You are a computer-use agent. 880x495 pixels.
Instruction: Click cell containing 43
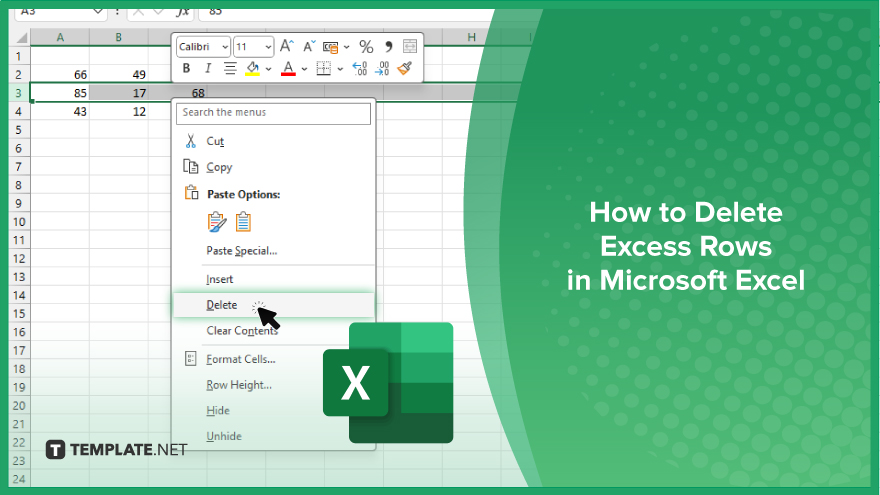[60, 112]
